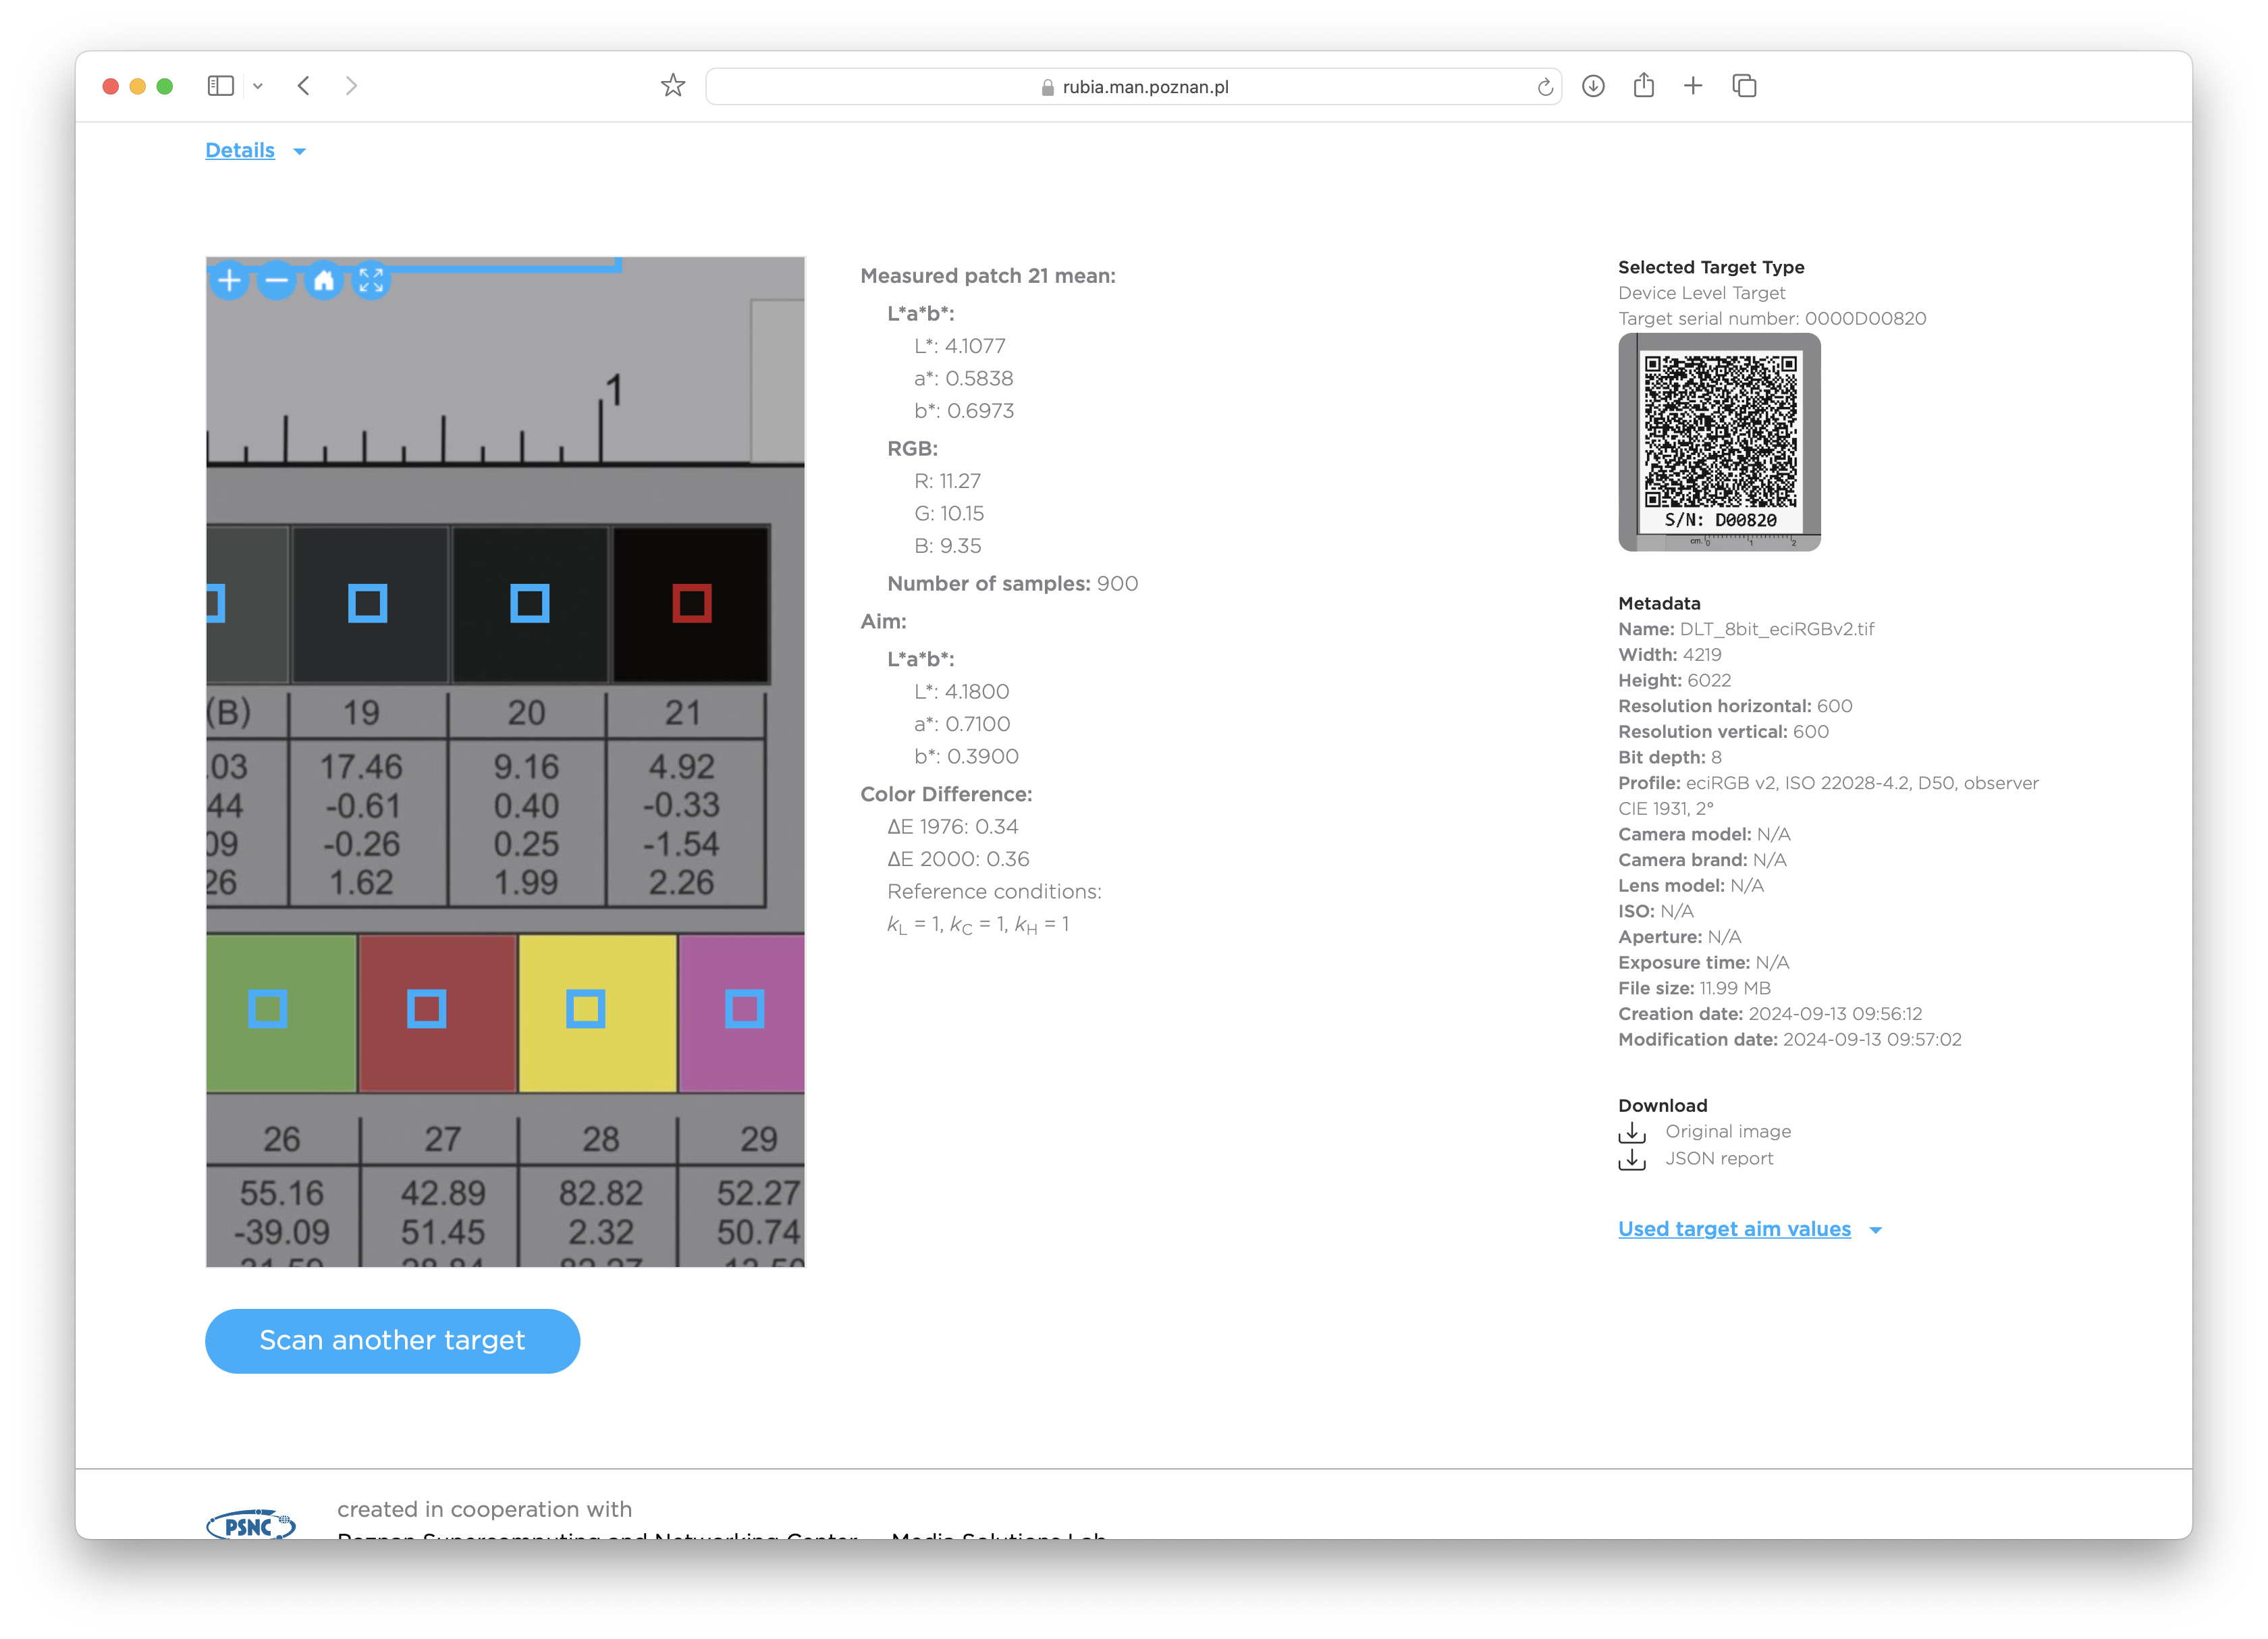The image size is (2268, 1639).
Task: Click the JSON report download icon
Action: pyautogui.click(x=1632, y=1159)
